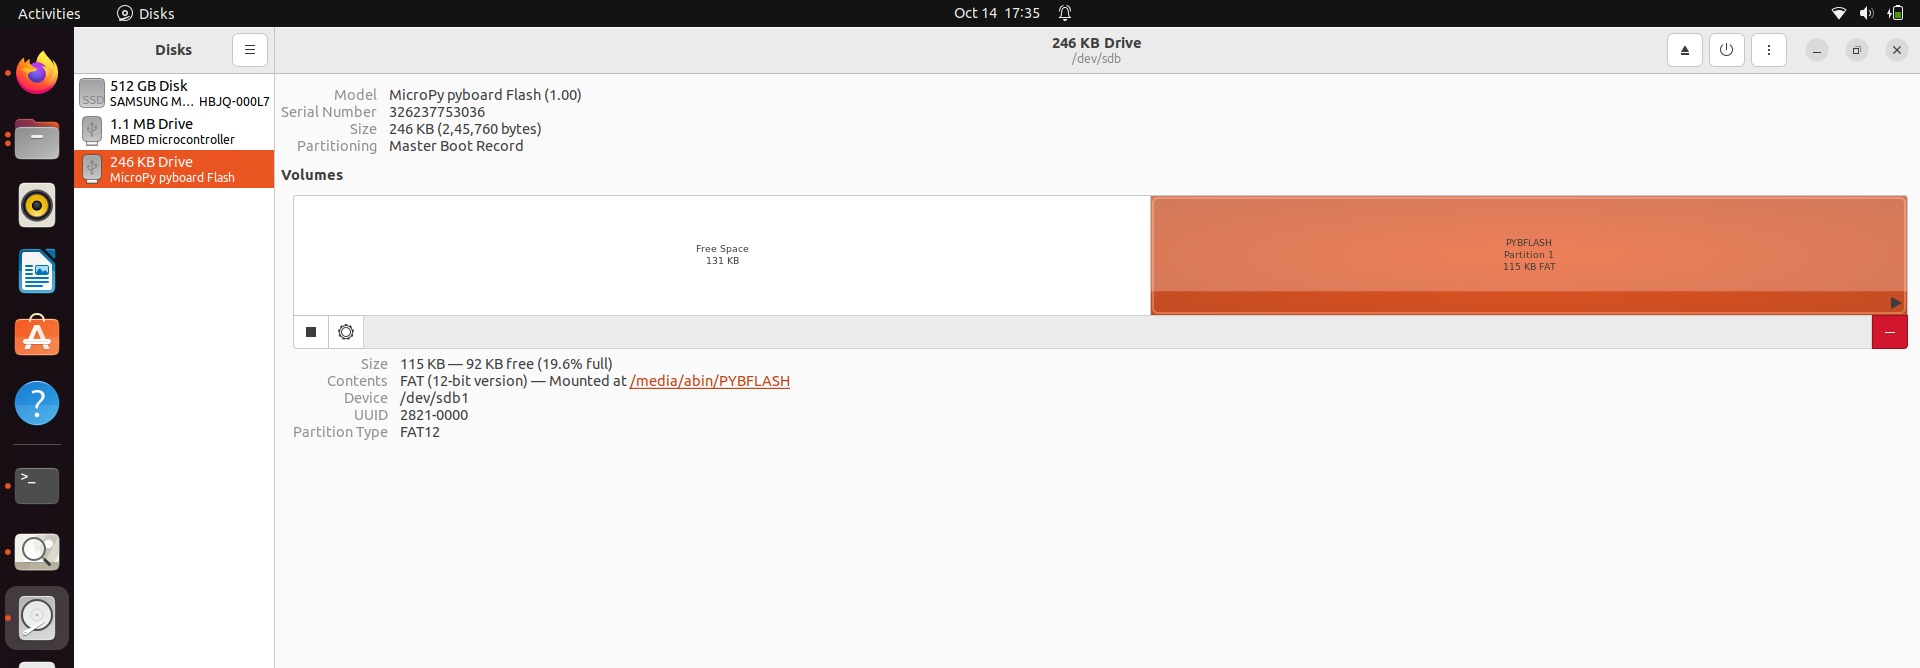Launch Firefox from the dock
Screen dimensions: 1920x668
tap(37, 73)
